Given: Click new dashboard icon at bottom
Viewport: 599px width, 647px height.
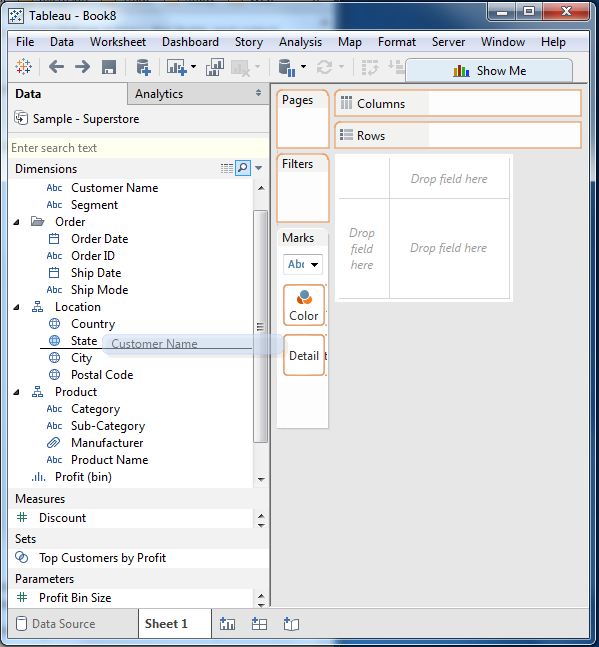Looking at the screenshot, I should (259, 623).
